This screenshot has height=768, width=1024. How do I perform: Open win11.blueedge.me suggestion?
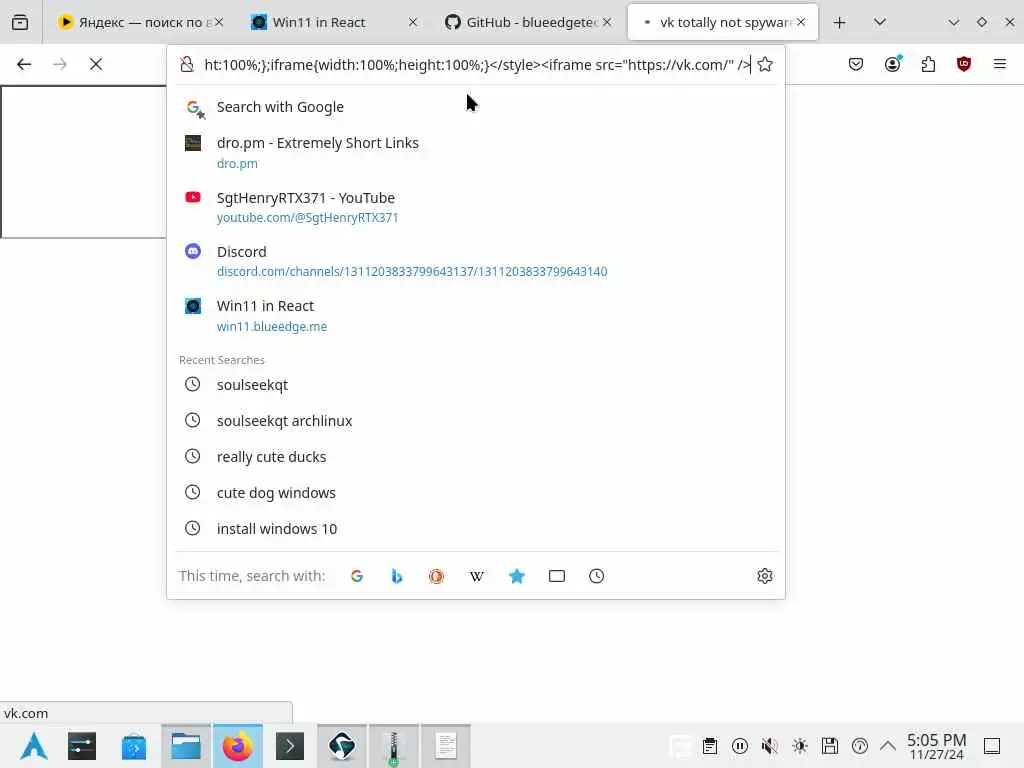475,315
